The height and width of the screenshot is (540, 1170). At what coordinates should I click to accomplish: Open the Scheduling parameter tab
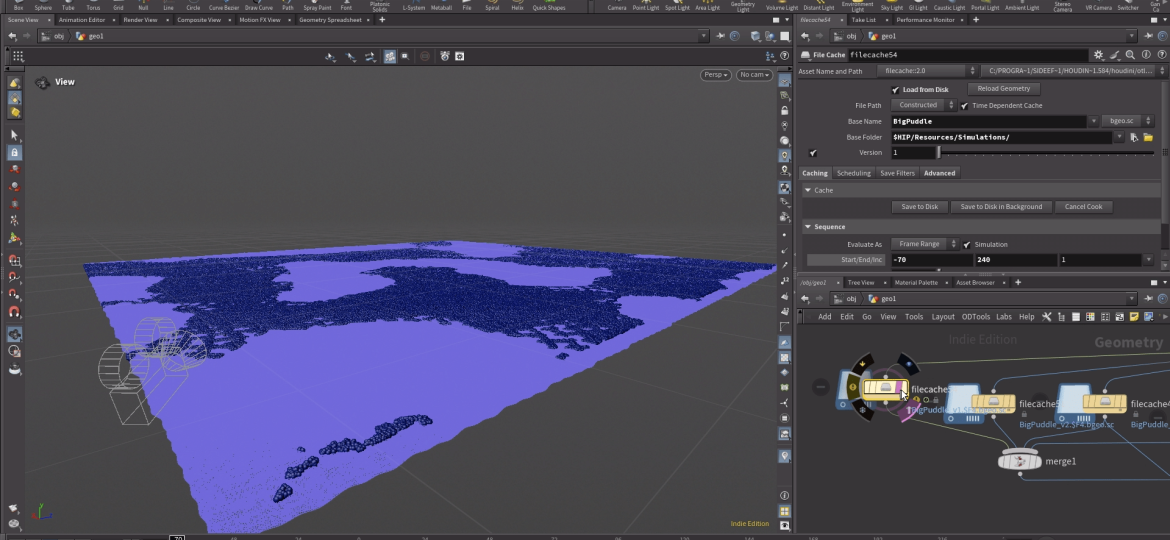853,173
